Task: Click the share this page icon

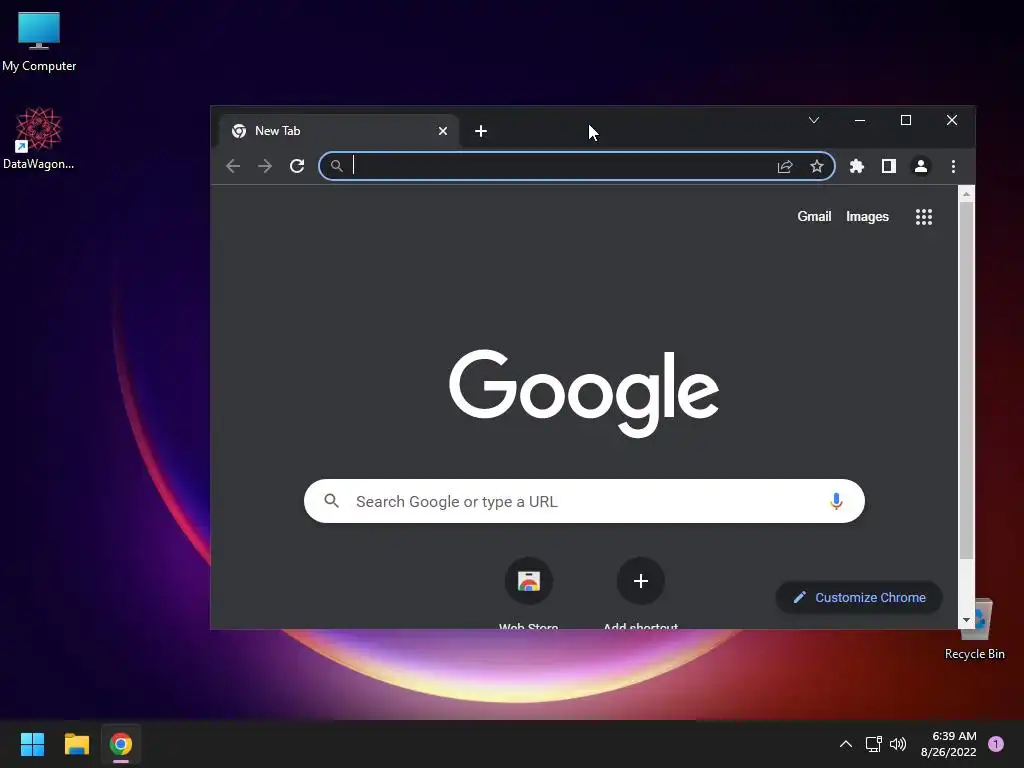Action: pos(785,167)
